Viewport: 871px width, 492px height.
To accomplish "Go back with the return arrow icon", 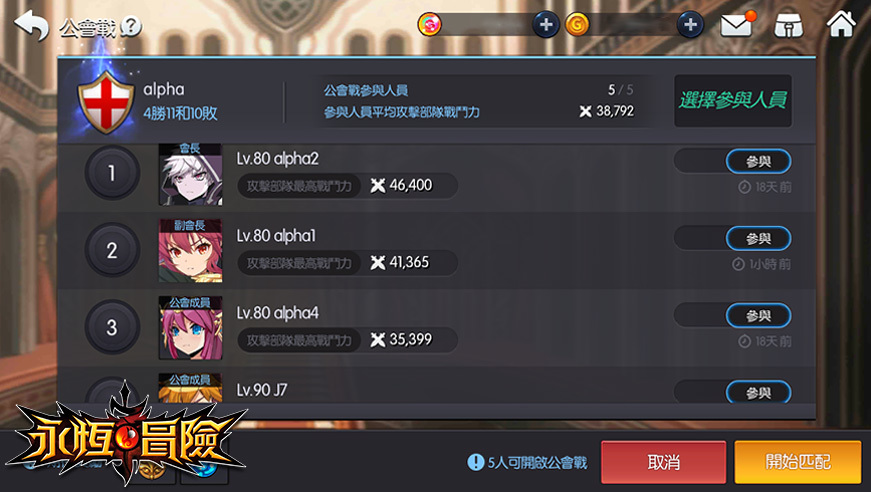I will (32, 26).
